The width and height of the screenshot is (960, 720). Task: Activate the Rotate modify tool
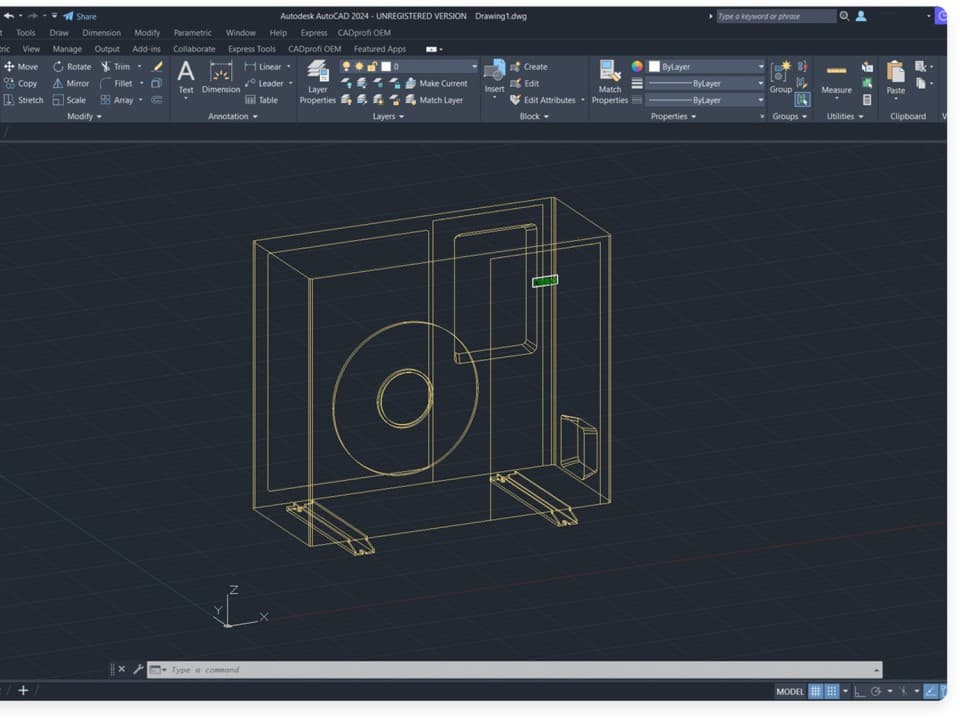coord(72,66)
